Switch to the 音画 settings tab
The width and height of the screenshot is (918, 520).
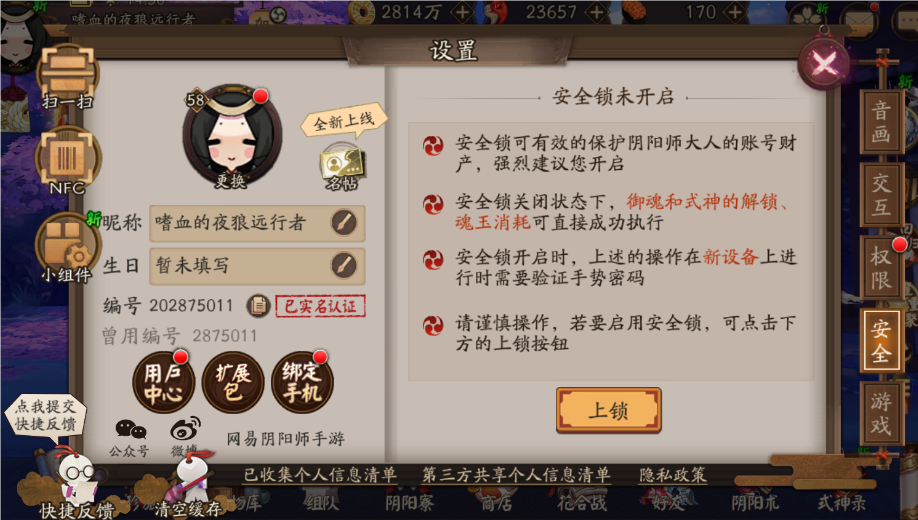click(881, 122)
